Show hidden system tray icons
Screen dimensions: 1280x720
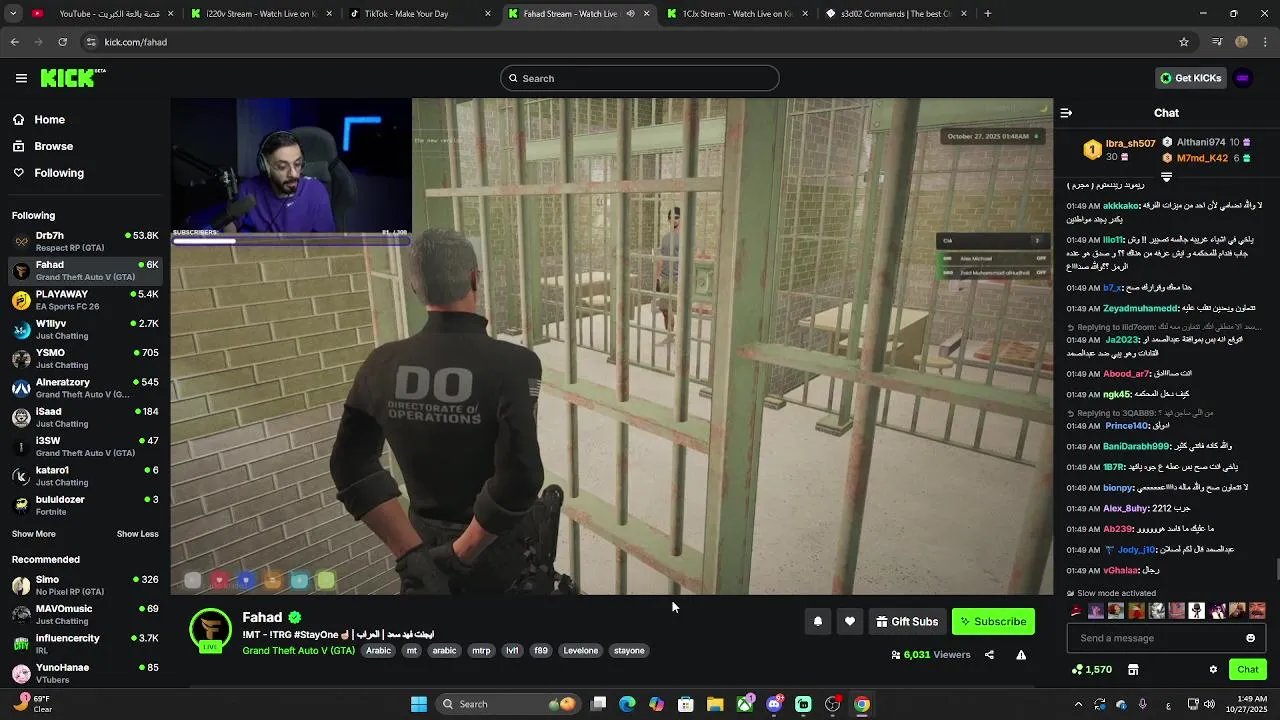coord(1078,704)
